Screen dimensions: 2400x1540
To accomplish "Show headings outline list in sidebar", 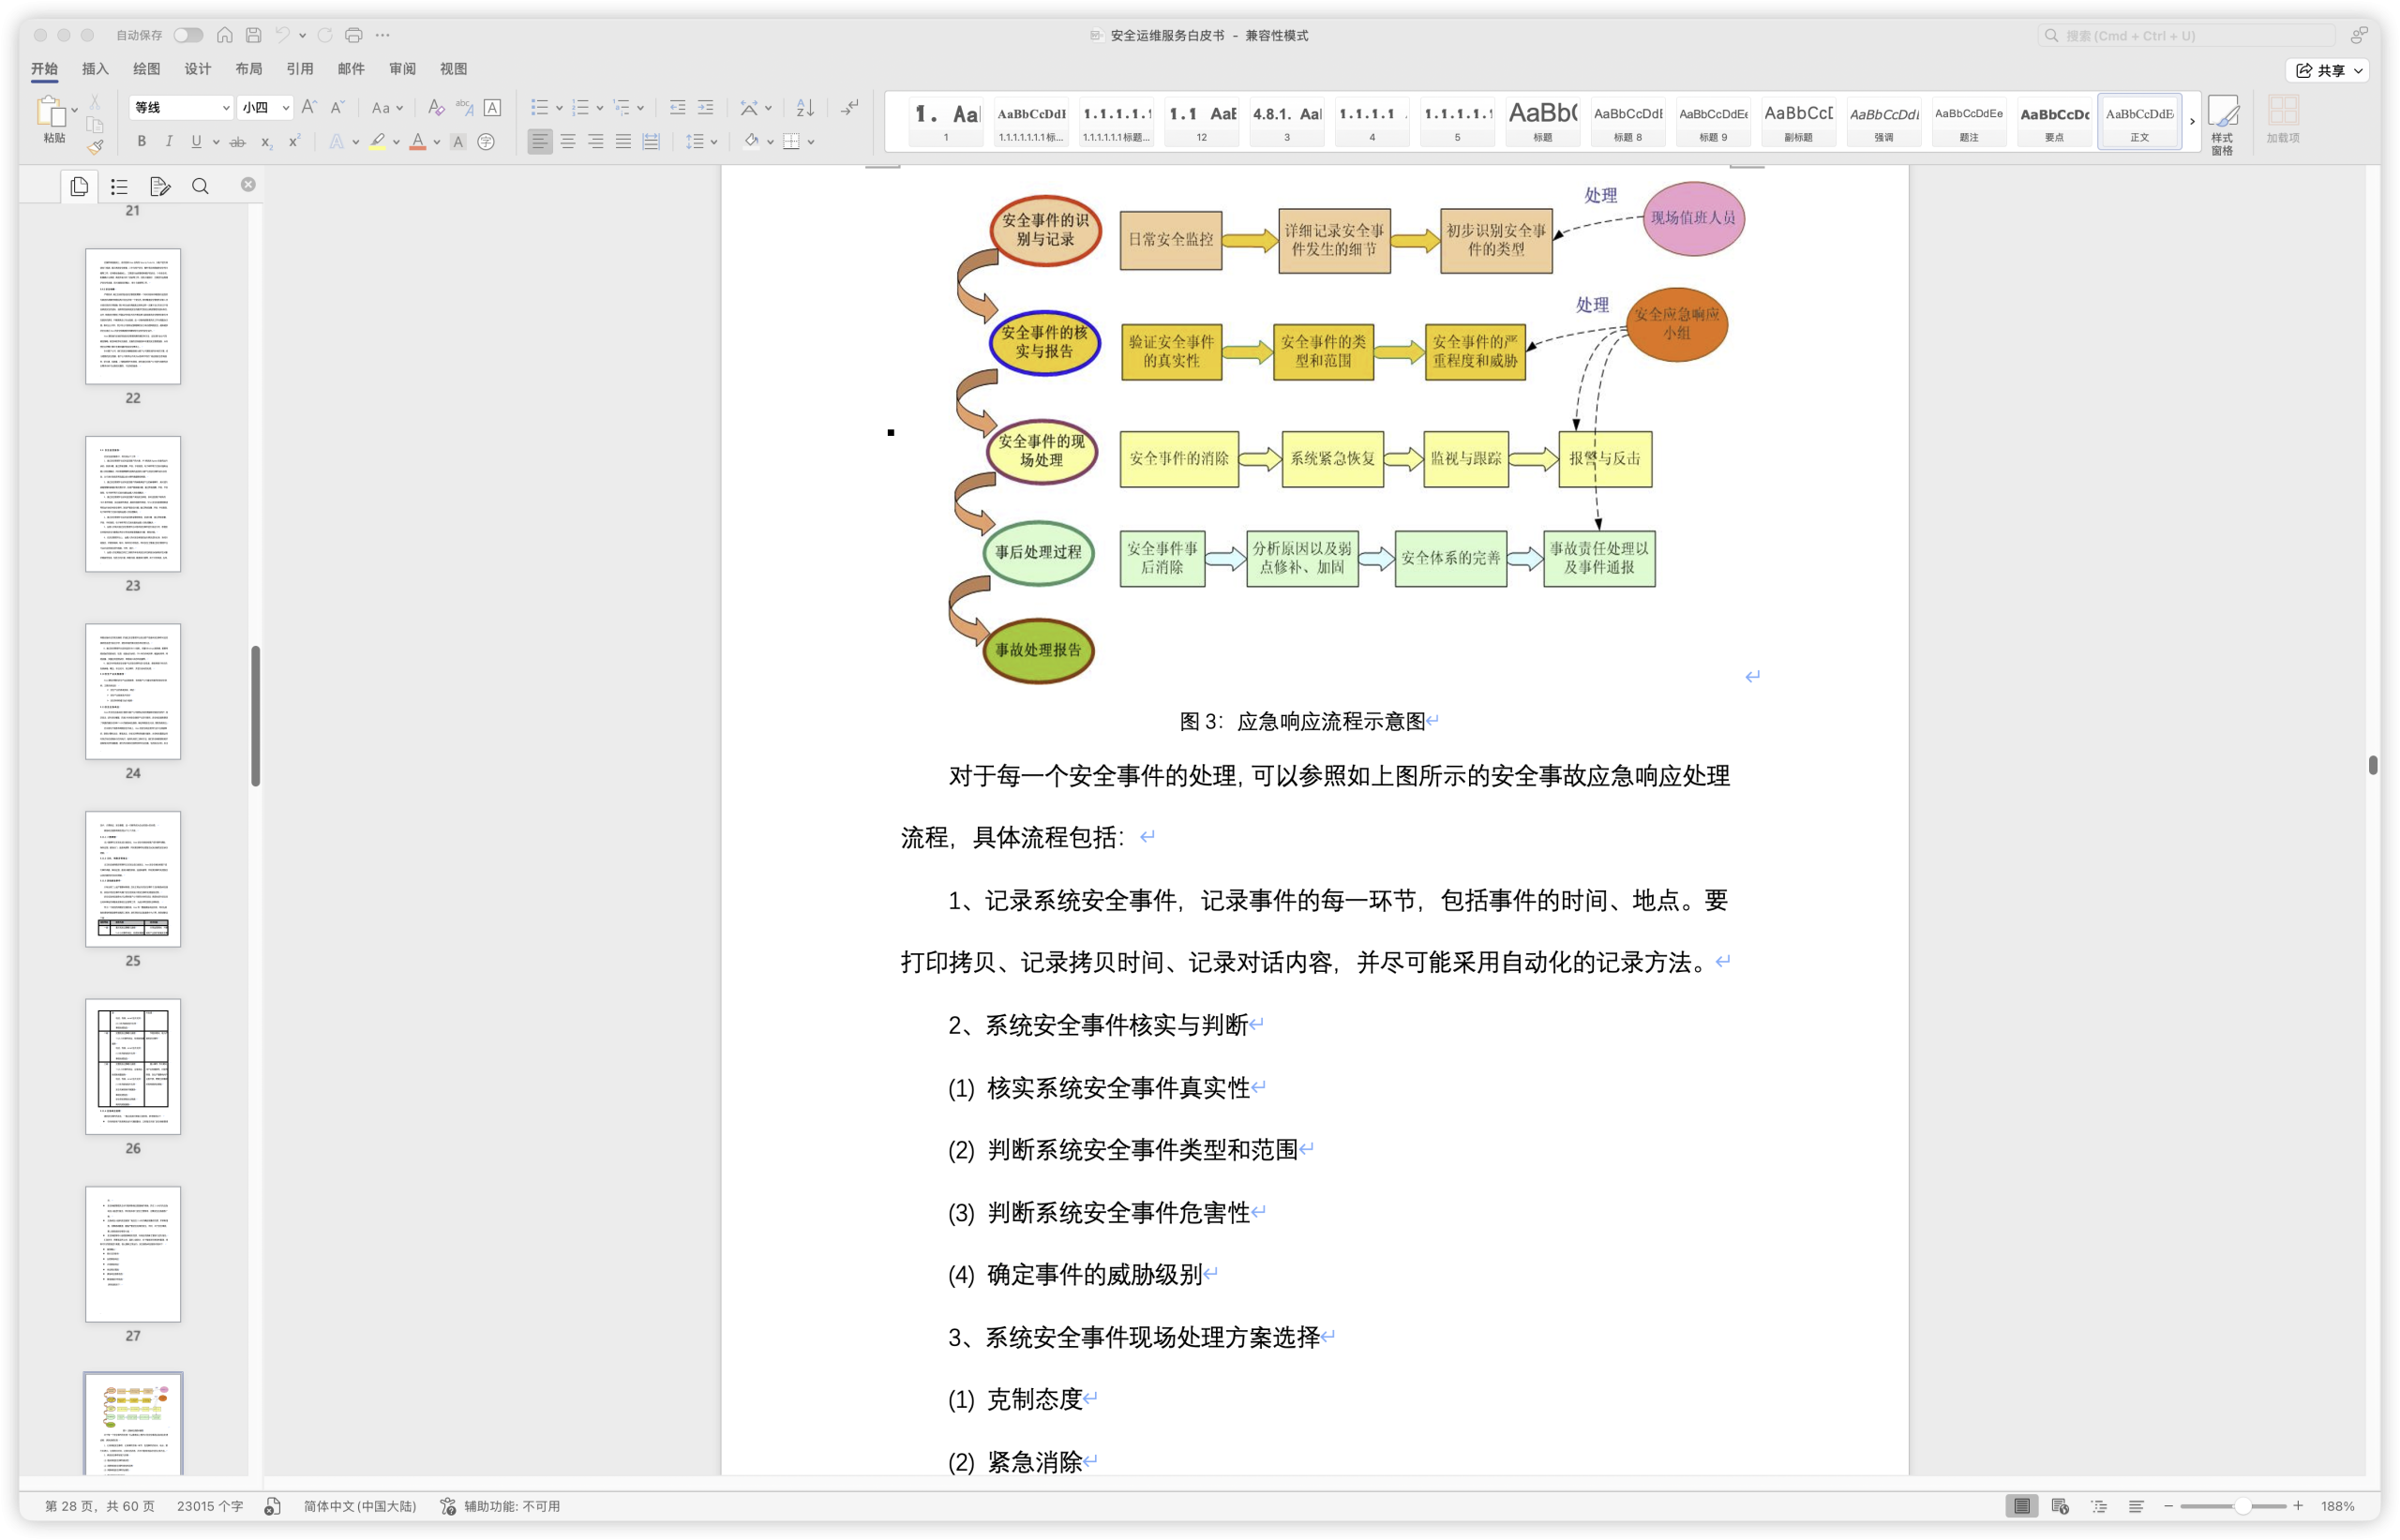I will point(119,186).
